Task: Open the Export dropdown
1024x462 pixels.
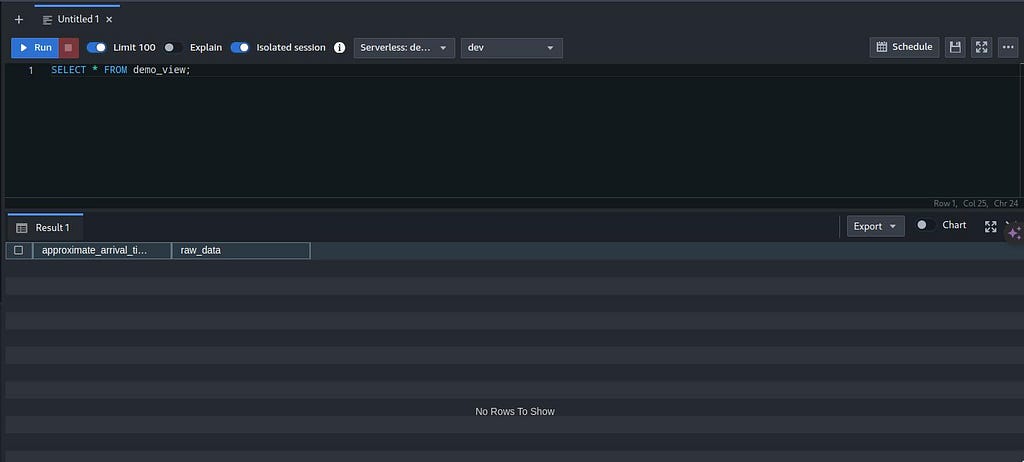Action: (876, 226)
